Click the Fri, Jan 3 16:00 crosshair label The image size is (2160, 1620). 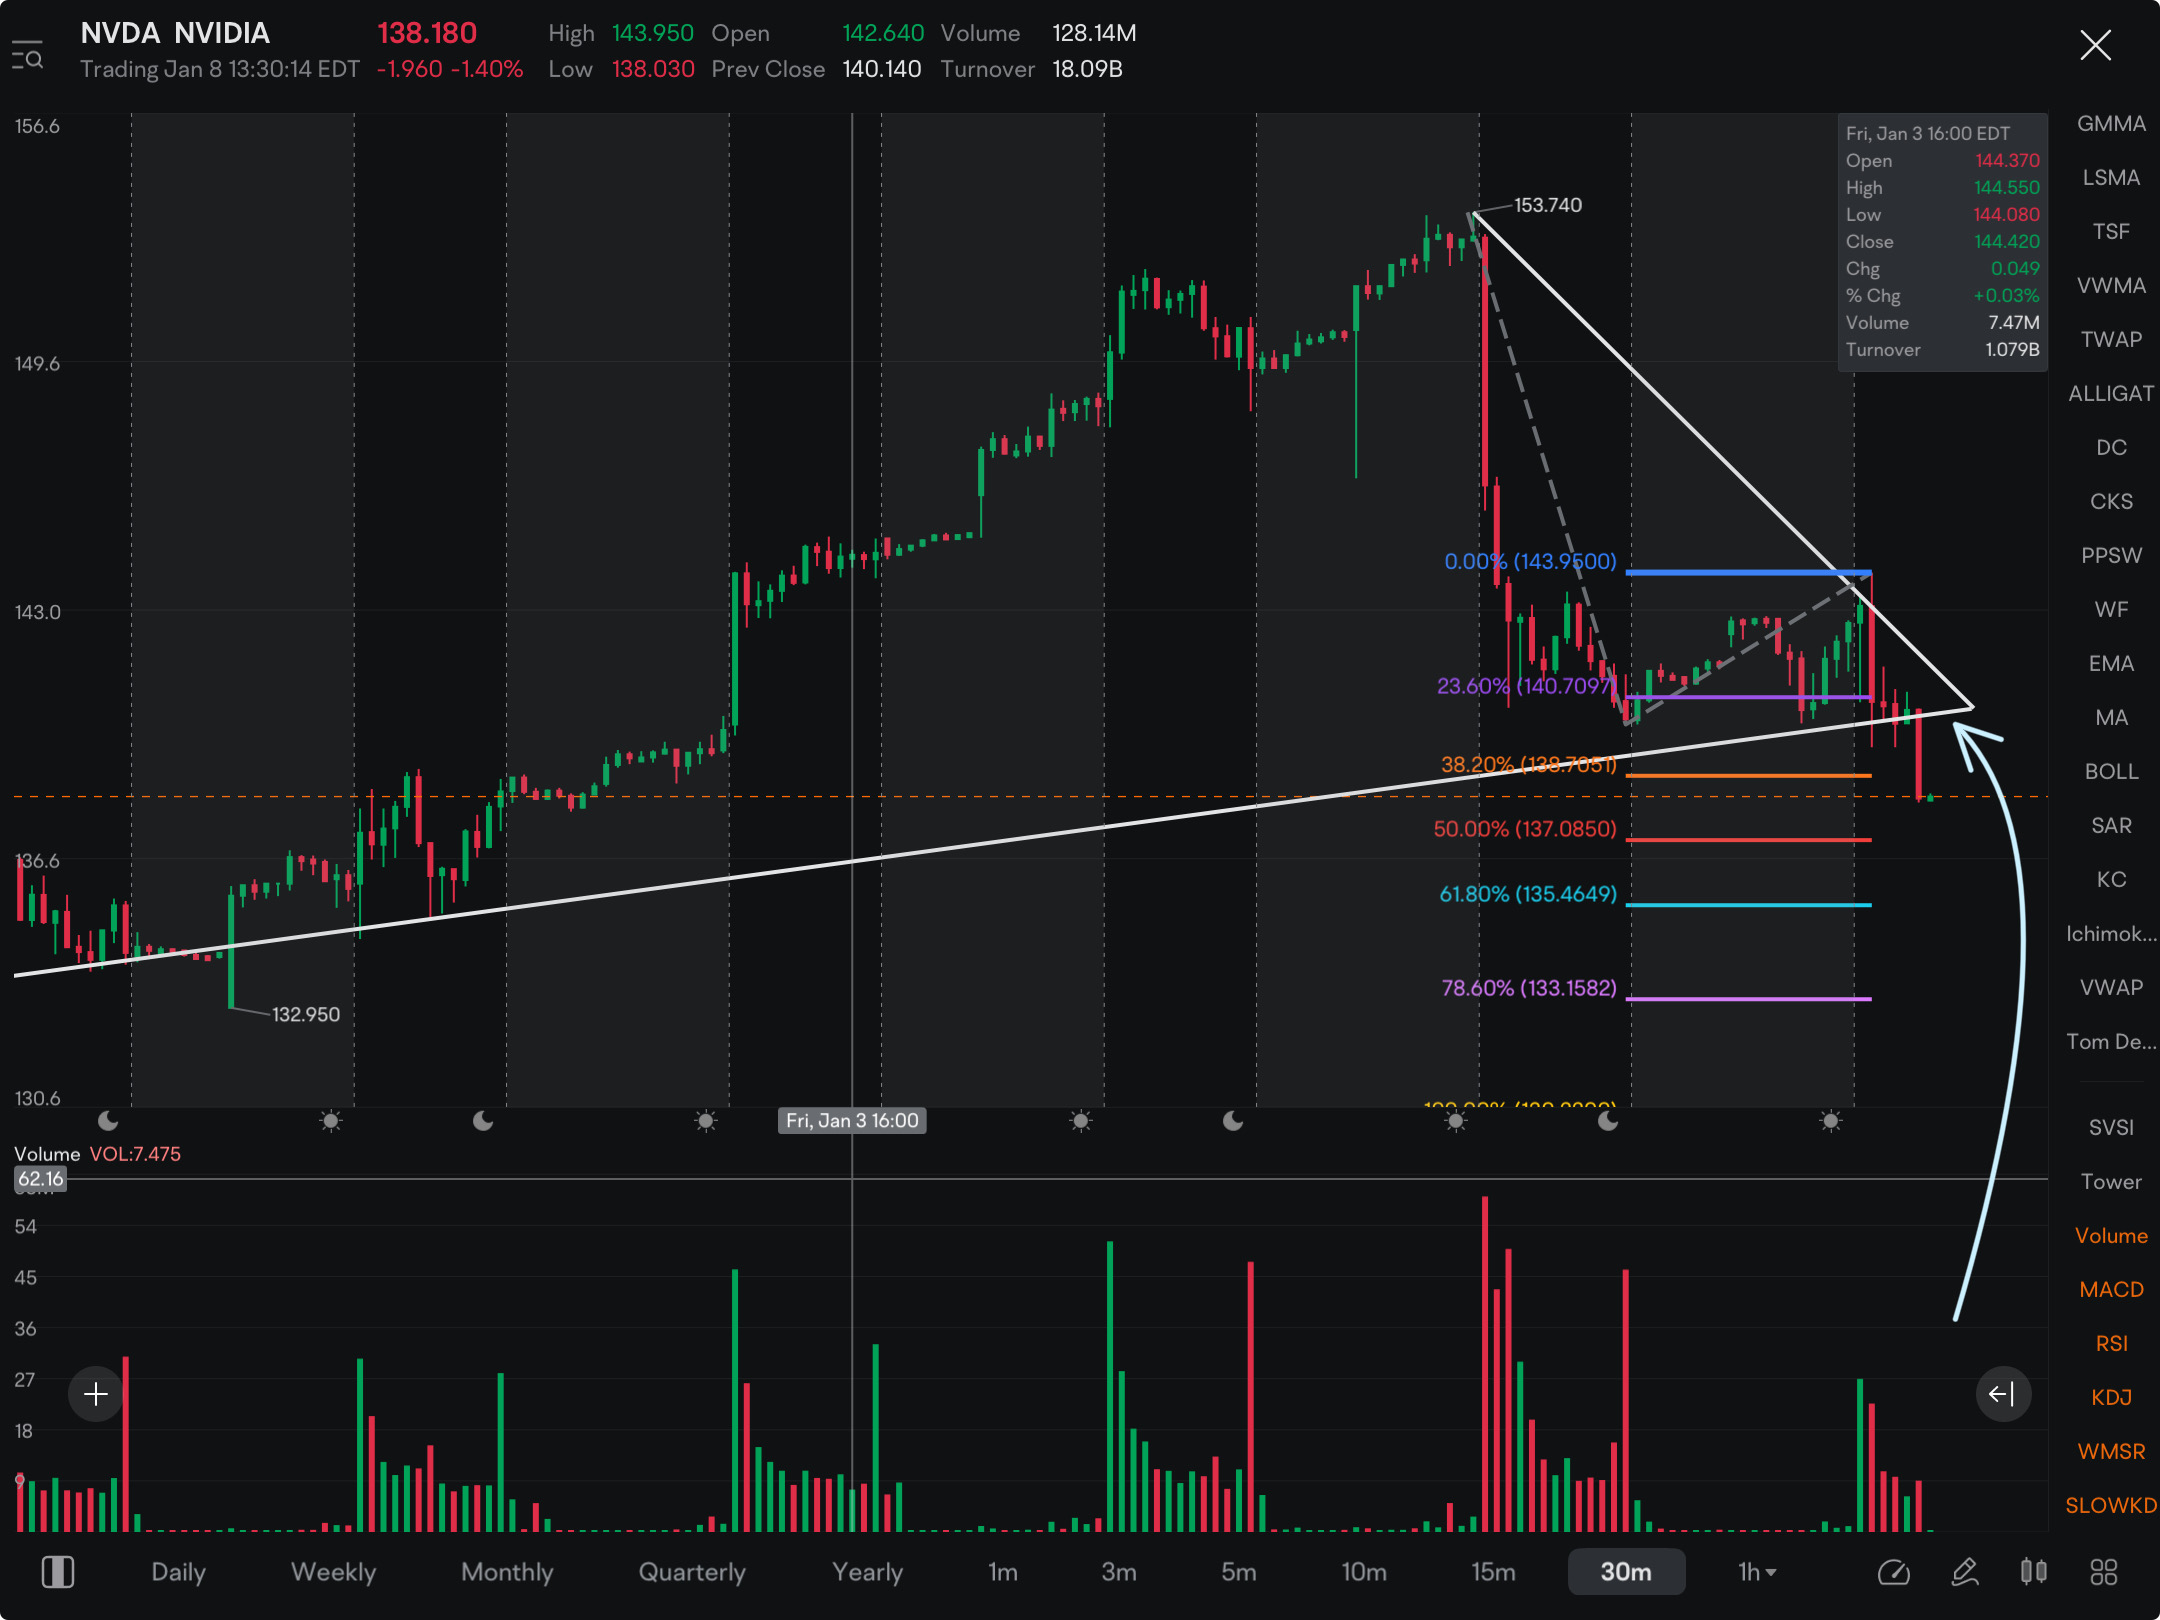click(852, 1121)
